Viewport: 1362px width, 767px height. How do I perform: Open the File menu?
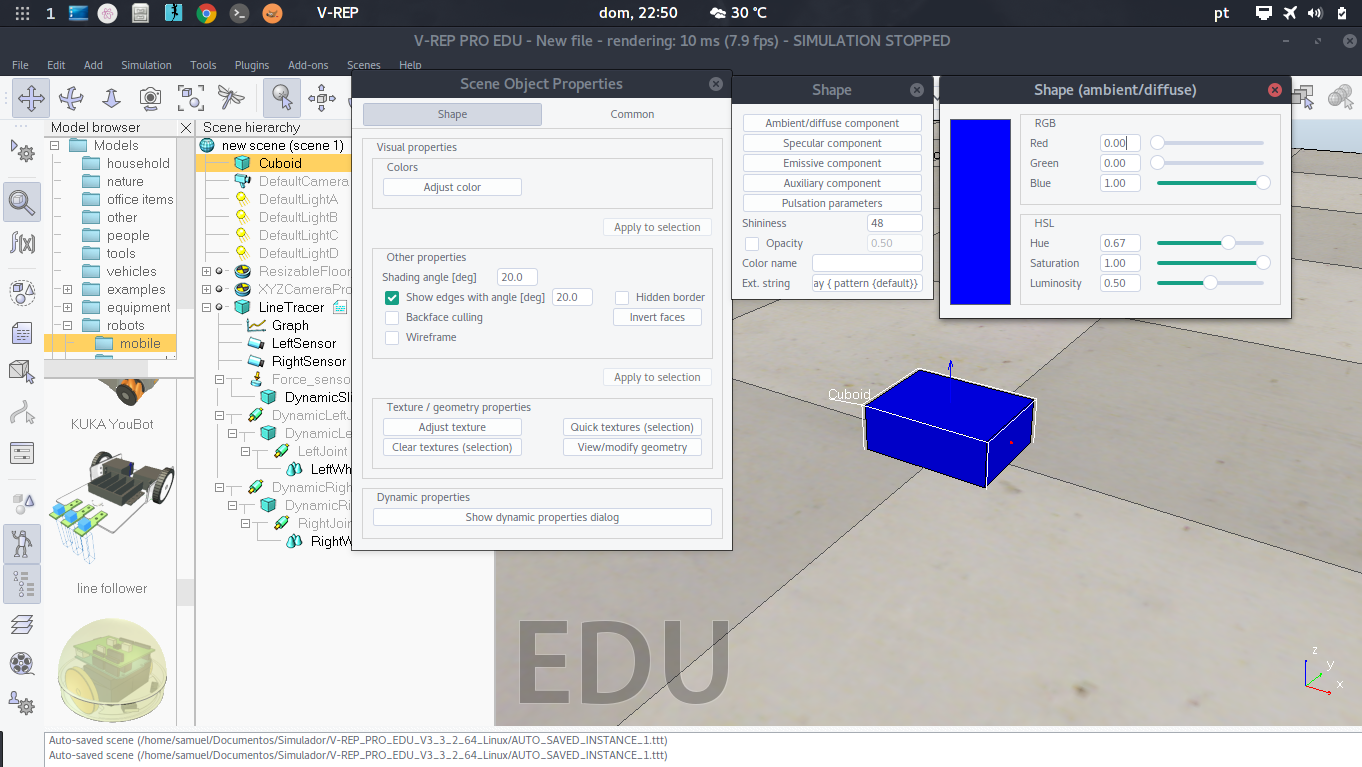tap(20, 65)
